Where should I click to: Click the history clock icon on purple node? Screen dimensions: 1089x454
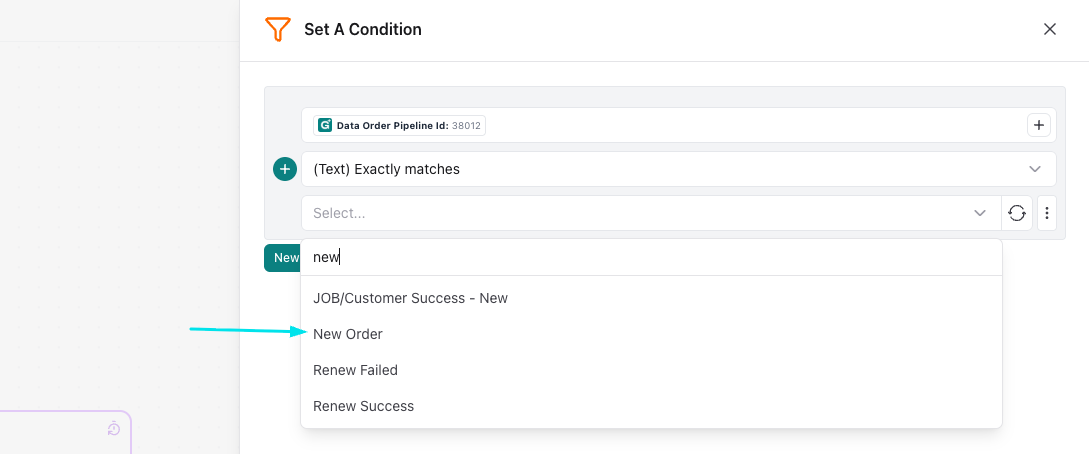coord(113,429)
